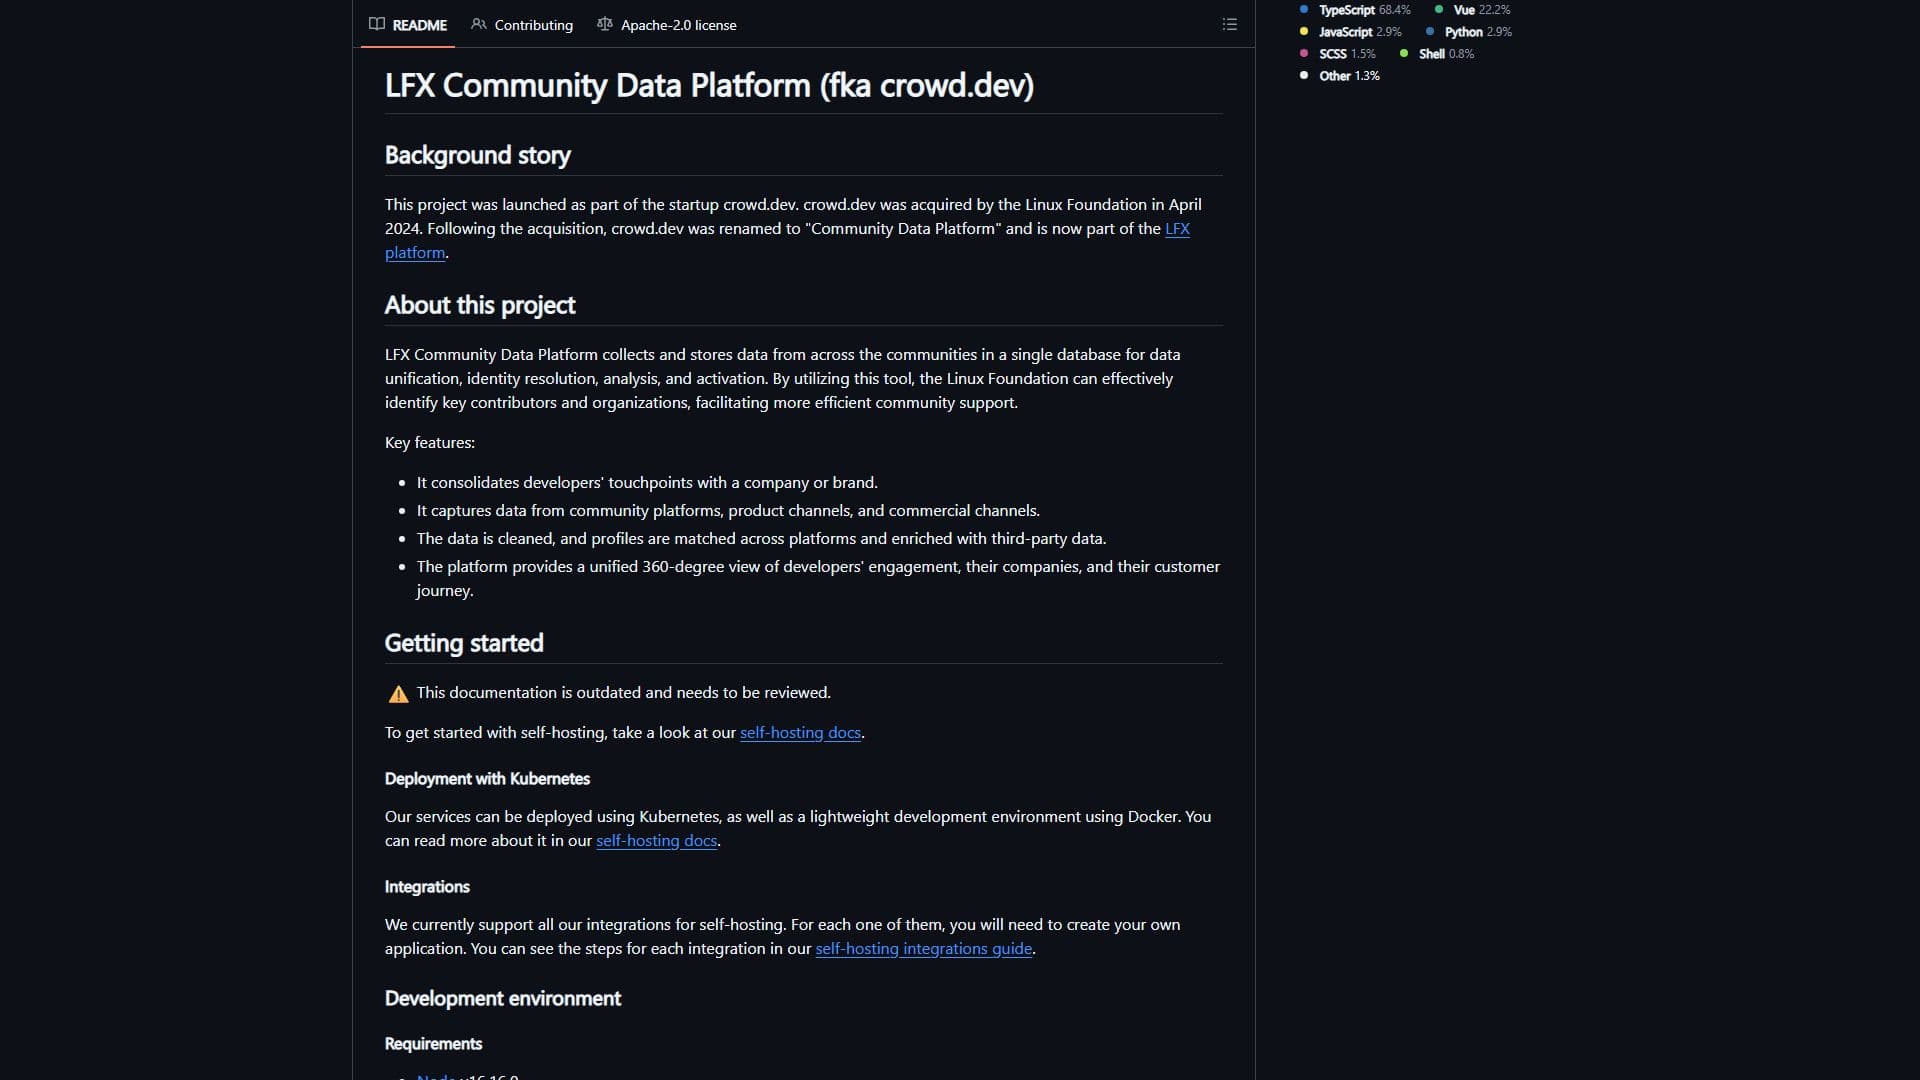Click the JavaScript yellow color dot

click(x=1304, y=31)
